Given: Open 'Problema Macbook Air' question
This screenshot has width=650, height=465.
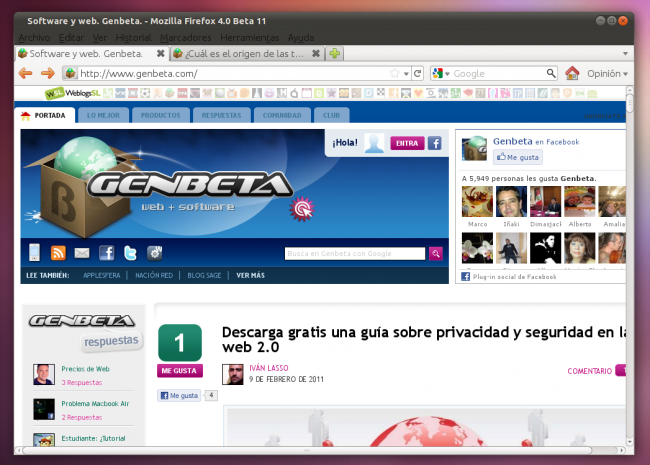Looking at the screenshot, I should [x=95, y=404].
